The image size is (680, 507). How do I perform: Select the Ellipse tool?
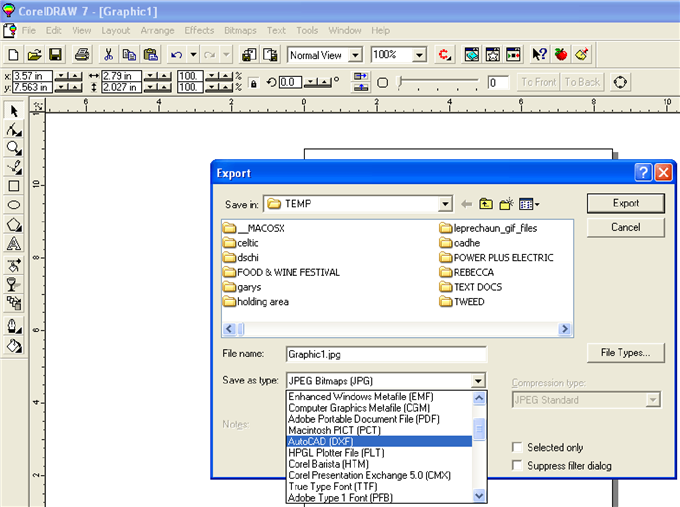coord(14,205)
